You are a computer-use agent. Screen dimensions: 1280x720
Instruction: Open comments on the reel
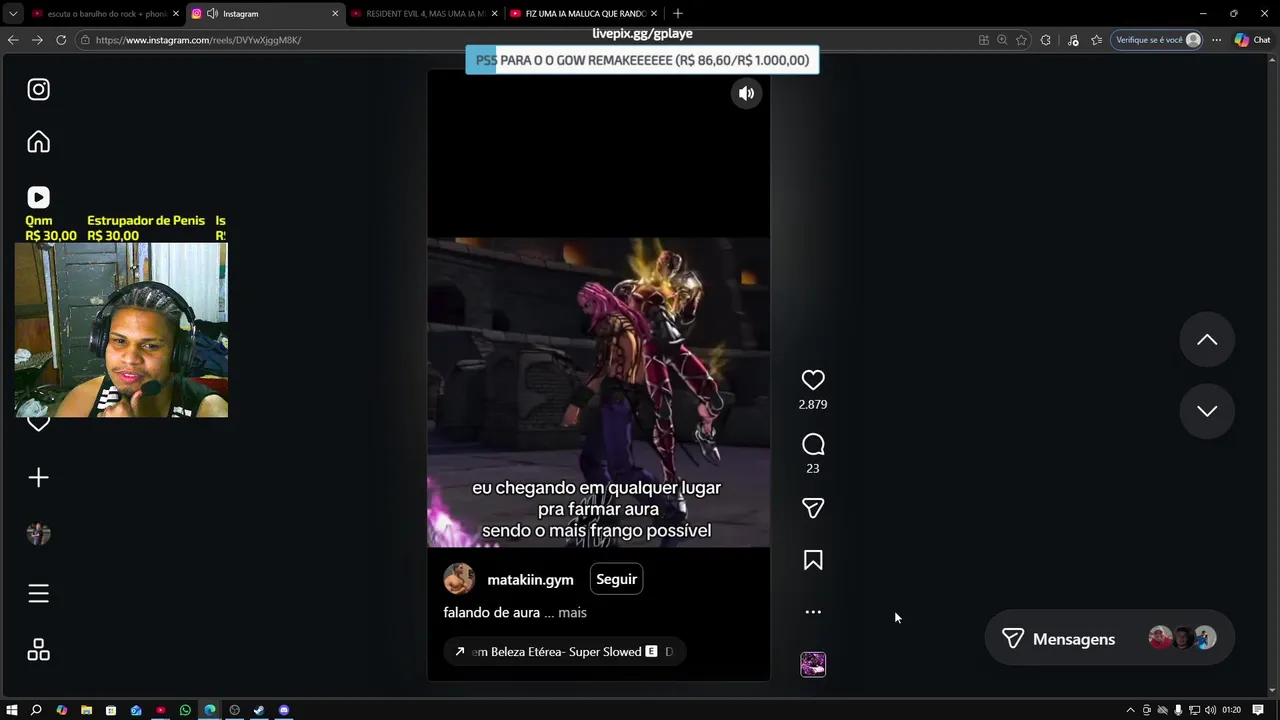[x=813, y=444]
